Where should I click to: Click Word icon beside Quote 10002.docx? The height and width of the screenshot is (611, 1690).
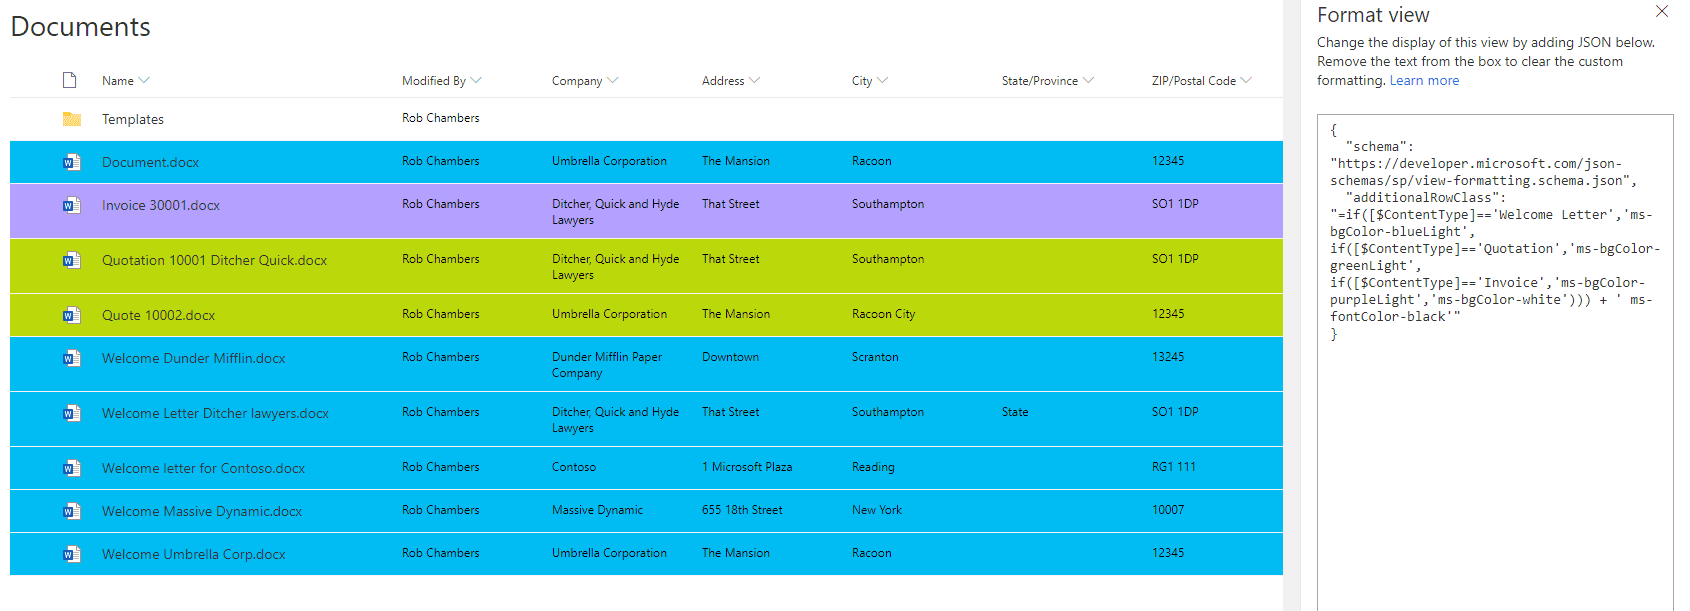pyautogui.click(x=72, y=315)
